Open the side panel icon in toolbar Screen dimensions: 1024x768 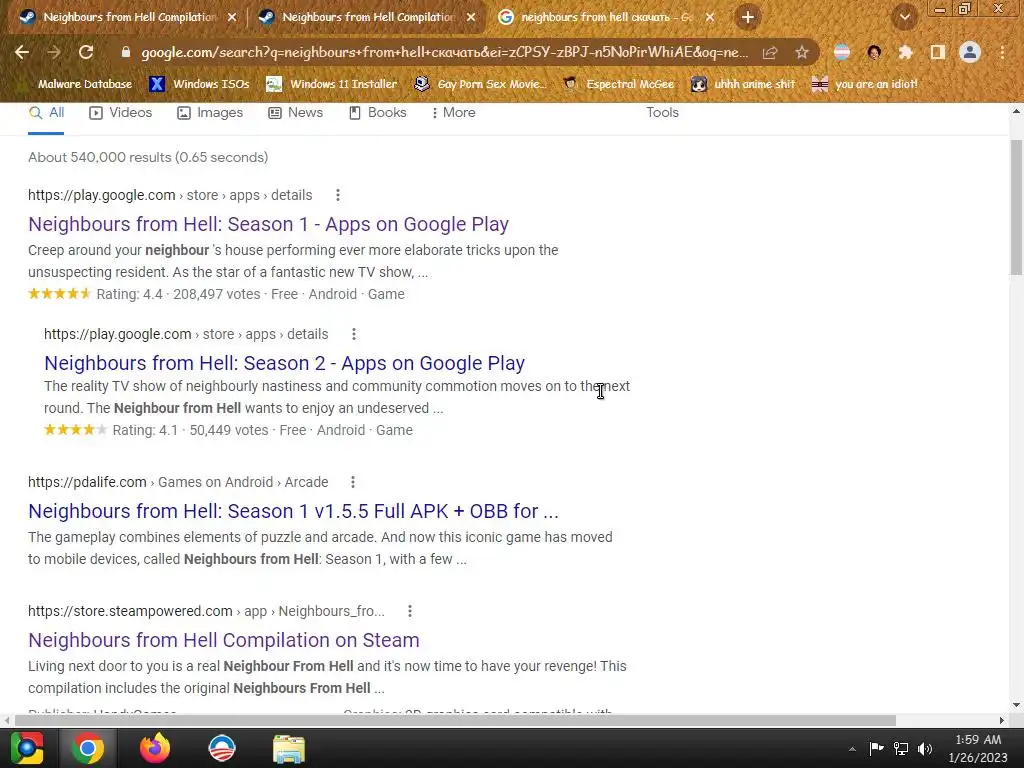938,52
